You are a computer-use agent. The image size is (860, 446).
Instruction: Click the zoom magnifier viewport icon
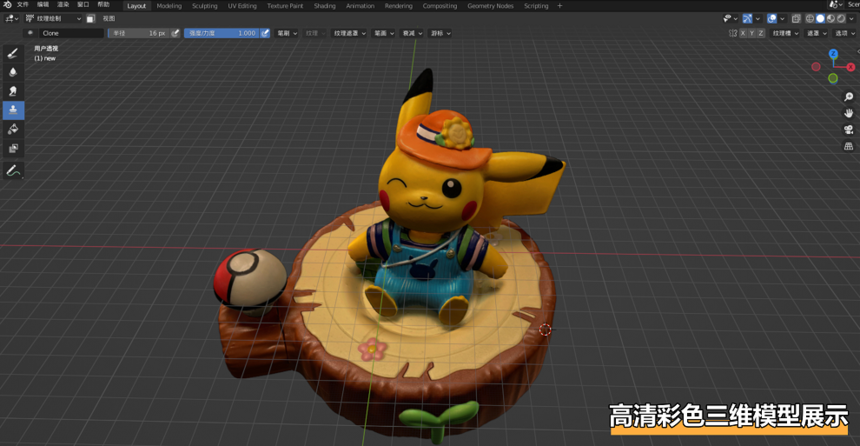[848, 97]
